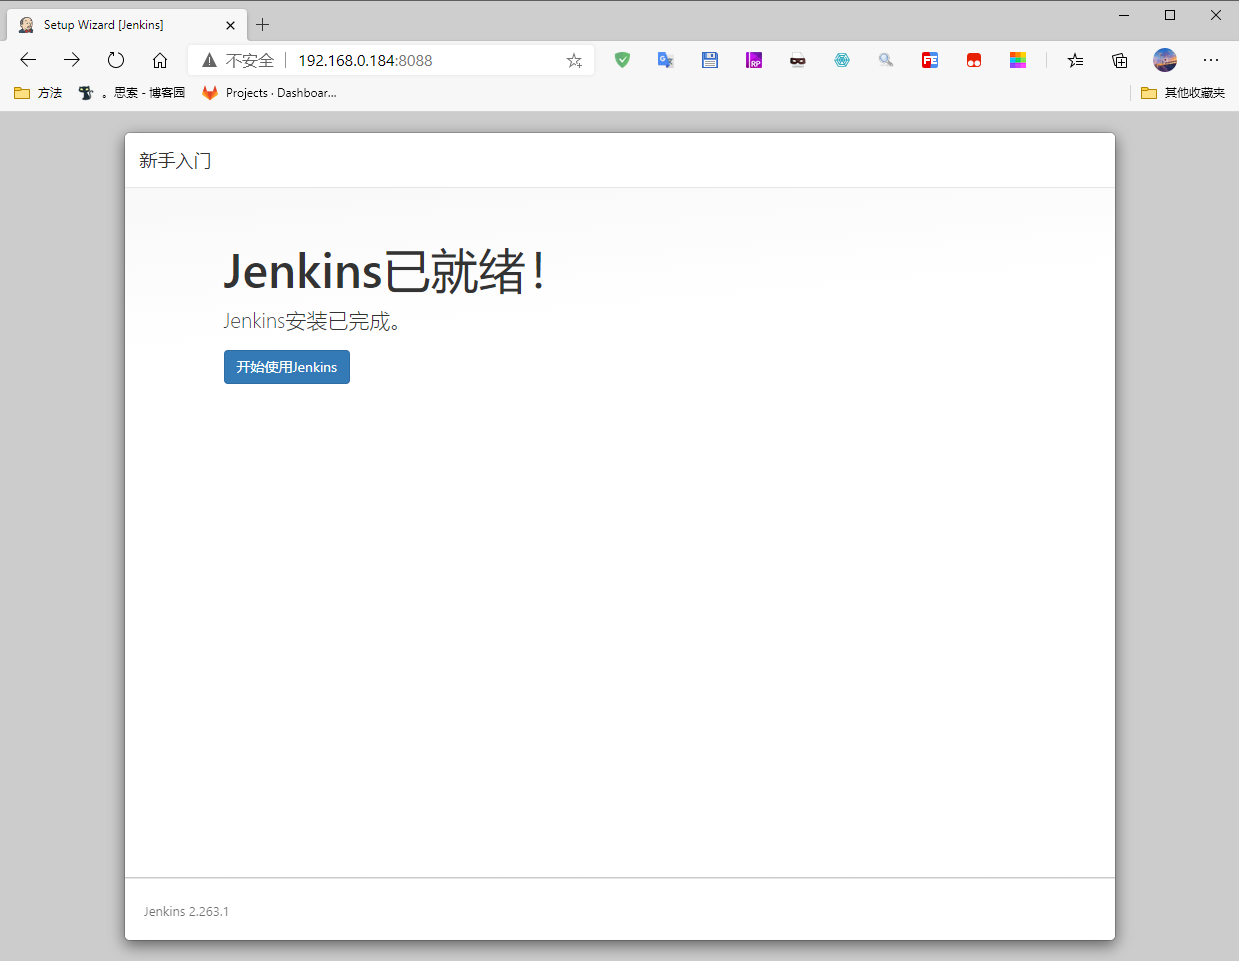Click the red two-dot extension icon
The width and height of the screenshot is (1239, 961).
click(974, 60)
